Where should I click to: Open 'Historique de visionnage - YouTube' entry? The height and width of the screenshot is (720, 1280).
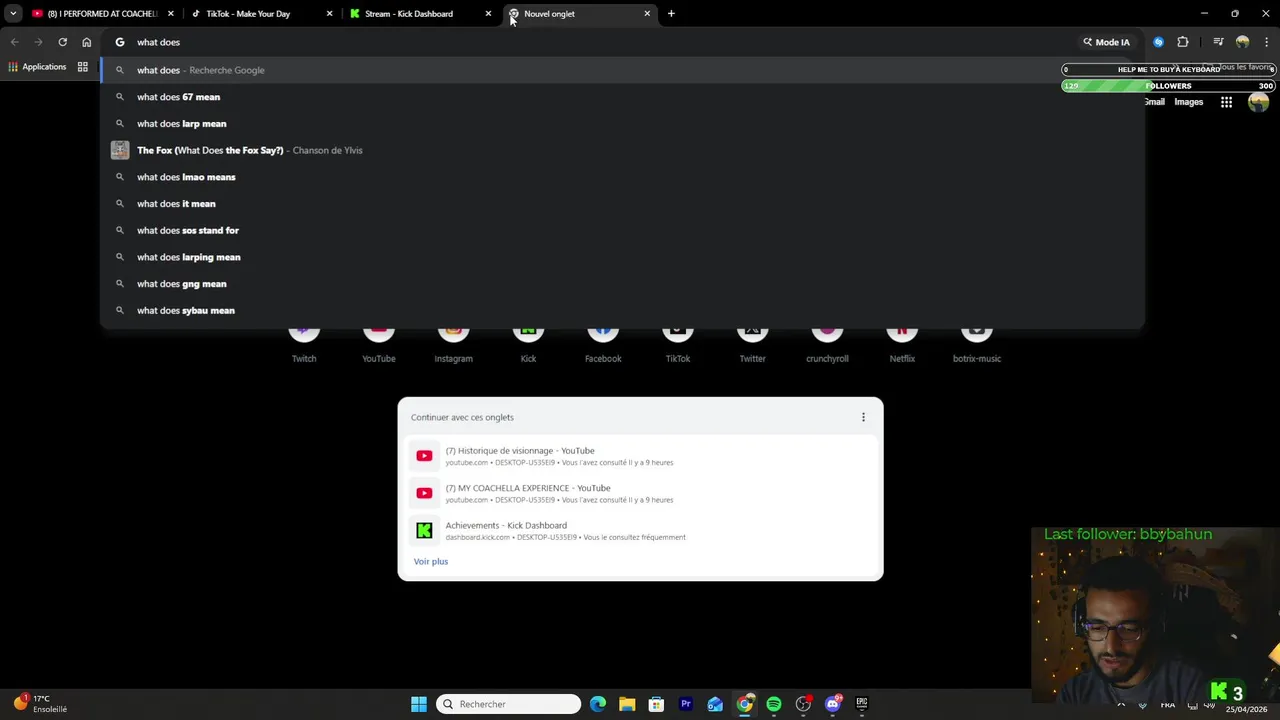point(640,456)
